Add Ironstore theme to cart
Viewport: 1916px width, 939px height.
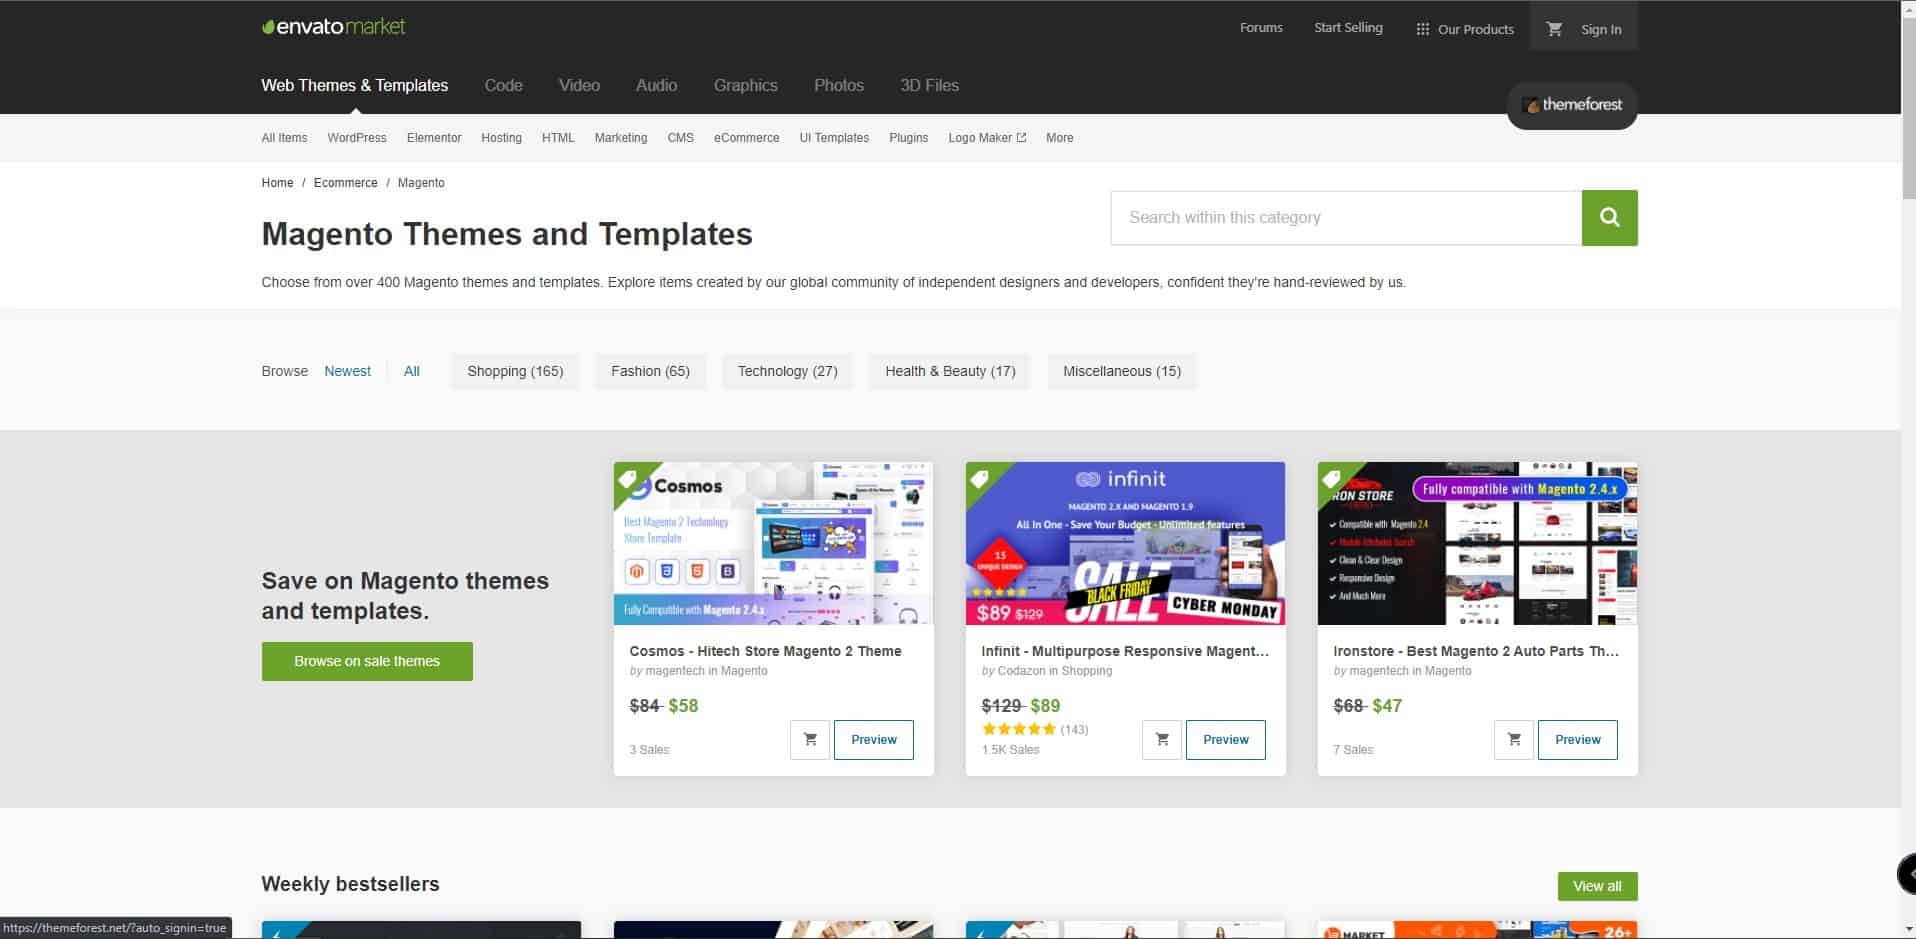click(1514, 740)
